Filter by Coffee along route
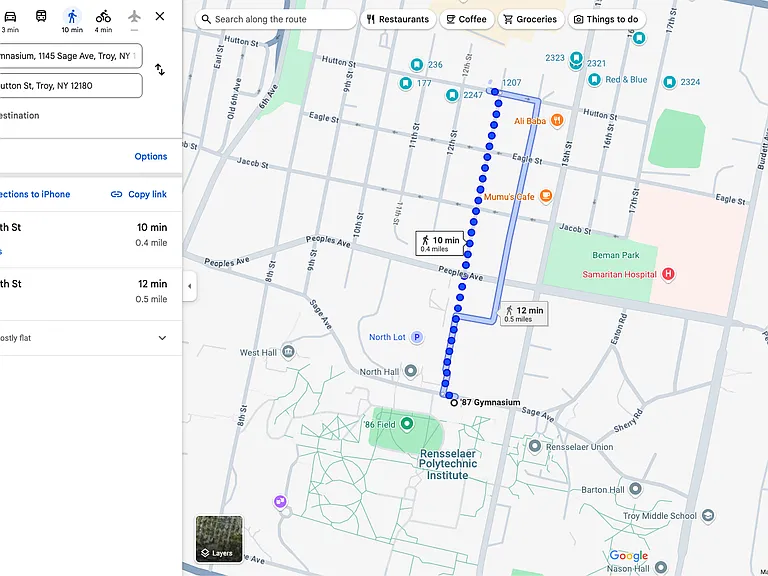The height and width of the screenshot is (576, 768). 466,19
